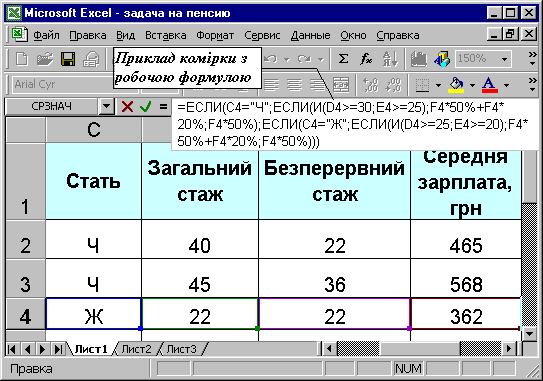Undo last action with Undo arrow
Viewport: 543px width, 381px height.
270,59
